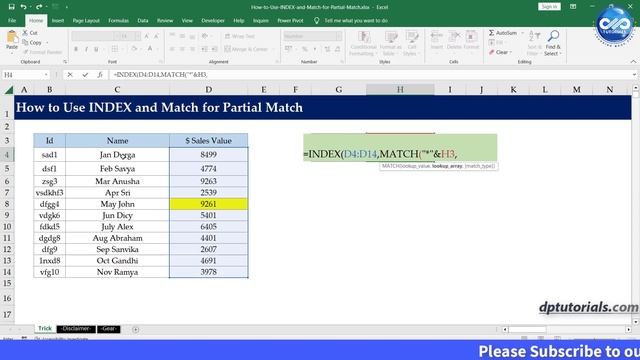
Task: Click the Clear eraser icon
Action: click(492, 52)
